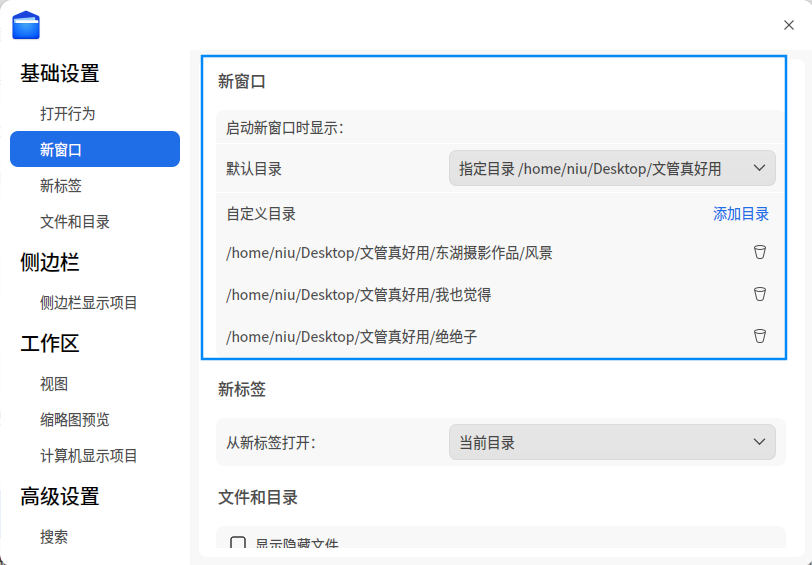The width and height of the screenshot is (812, 565).
Task: Jump to 侧边栏显示项目 settings
Action: click(x=89, y=302)
